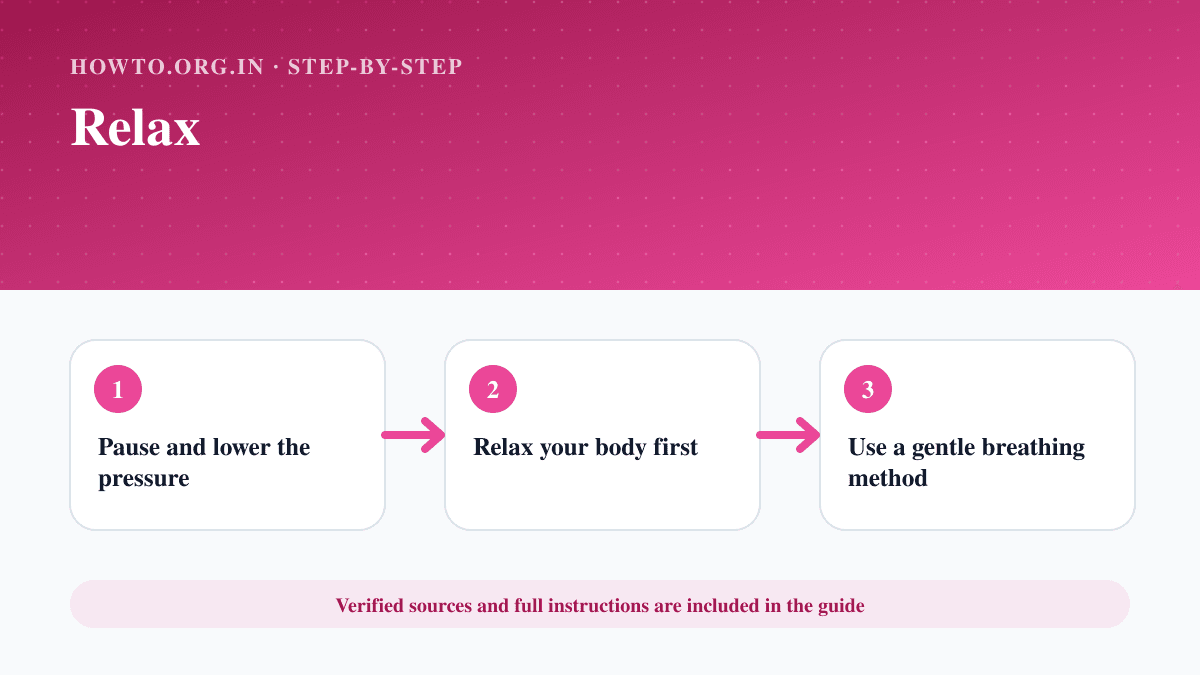Viewport: 1200px width, 675px height.
Task: Click the arrow pointing from step 2 to step 3
Action: coord(789,435)
